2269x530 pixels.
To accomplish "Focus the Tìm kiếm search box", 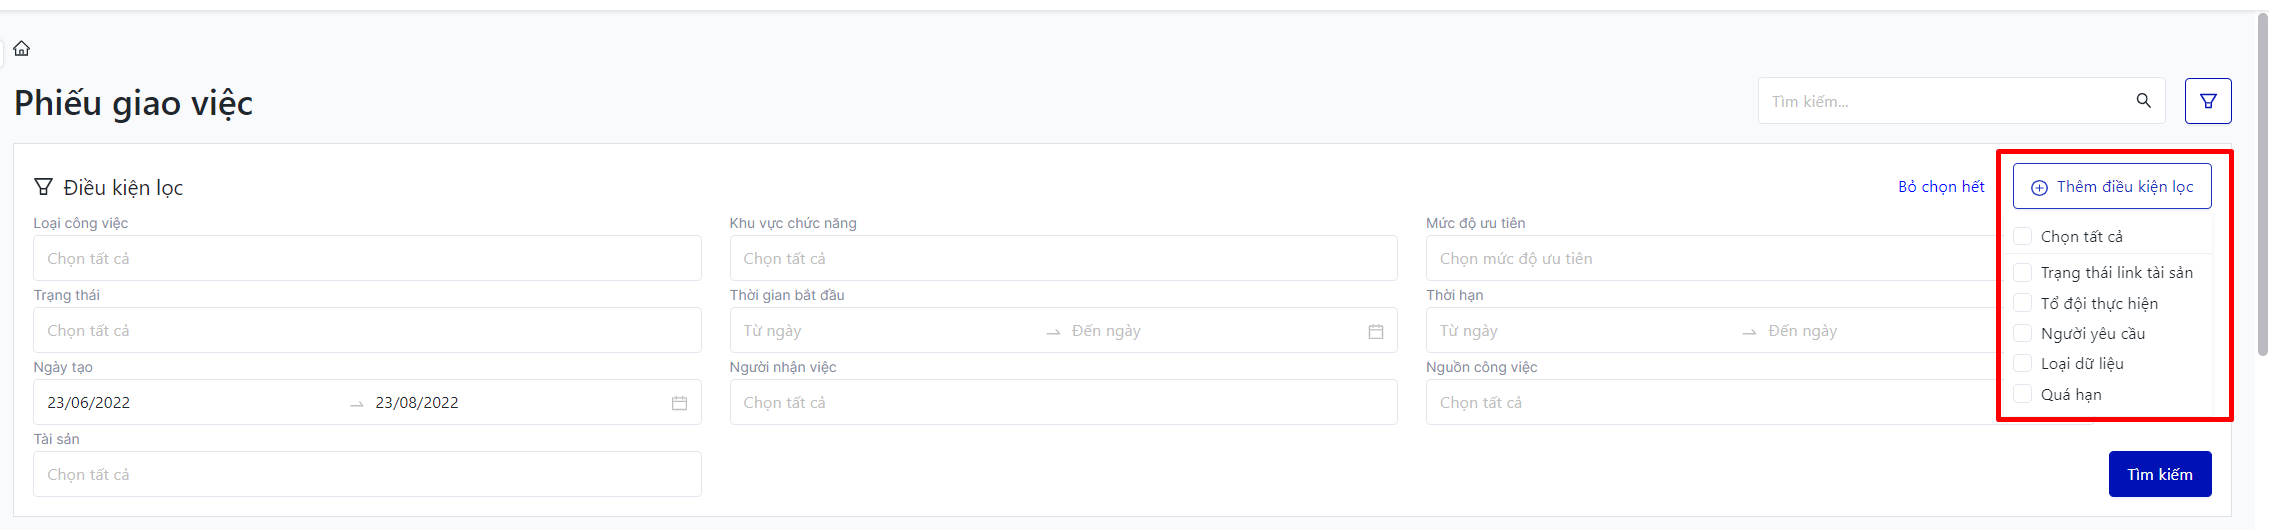I will click(x=1945, y=101).
